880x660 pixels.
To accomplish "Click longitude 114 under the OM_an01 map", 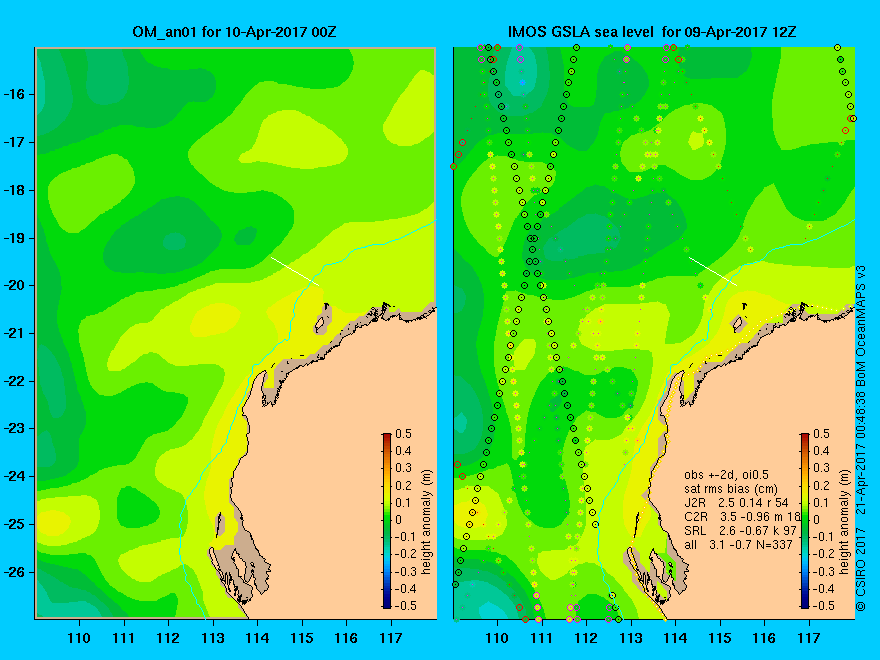I will point(257,638).
